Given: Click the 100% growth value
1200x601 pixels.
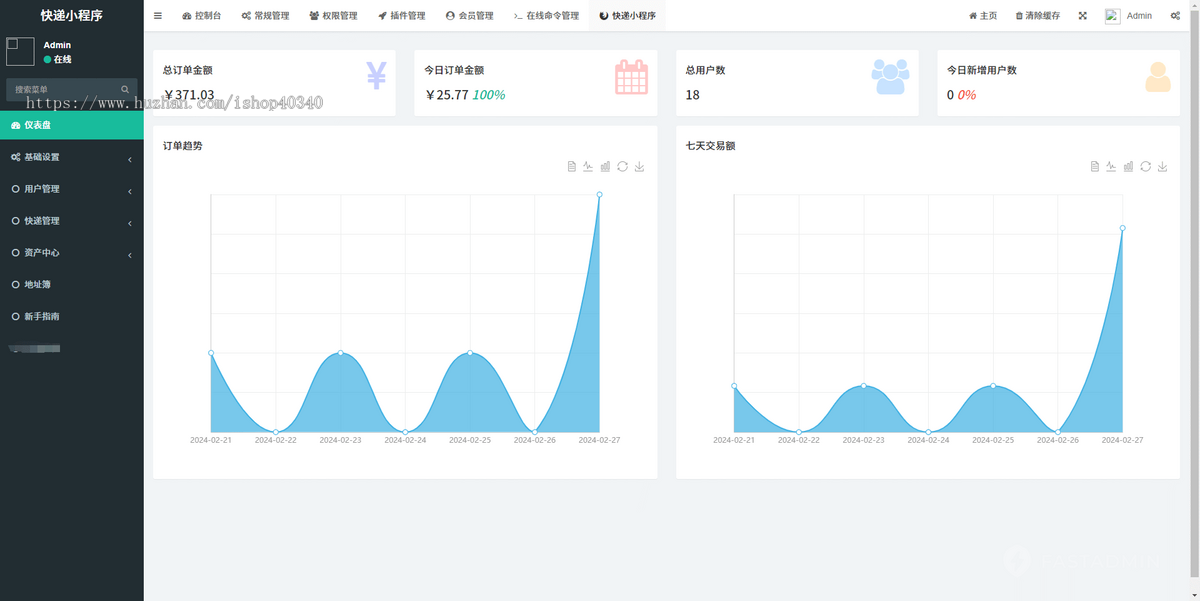Looking at the screenshot, I should [x=489, y=95].
